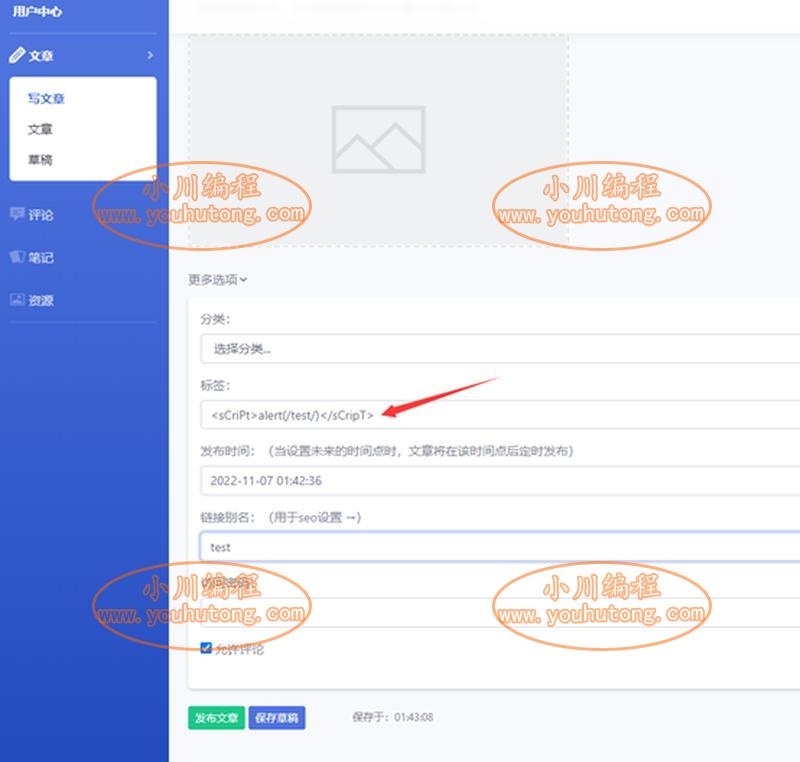The height and width of the screenshot is (762, 800).
Task: Click the 保存于: 01:43:08 status text
Action: 392,717
